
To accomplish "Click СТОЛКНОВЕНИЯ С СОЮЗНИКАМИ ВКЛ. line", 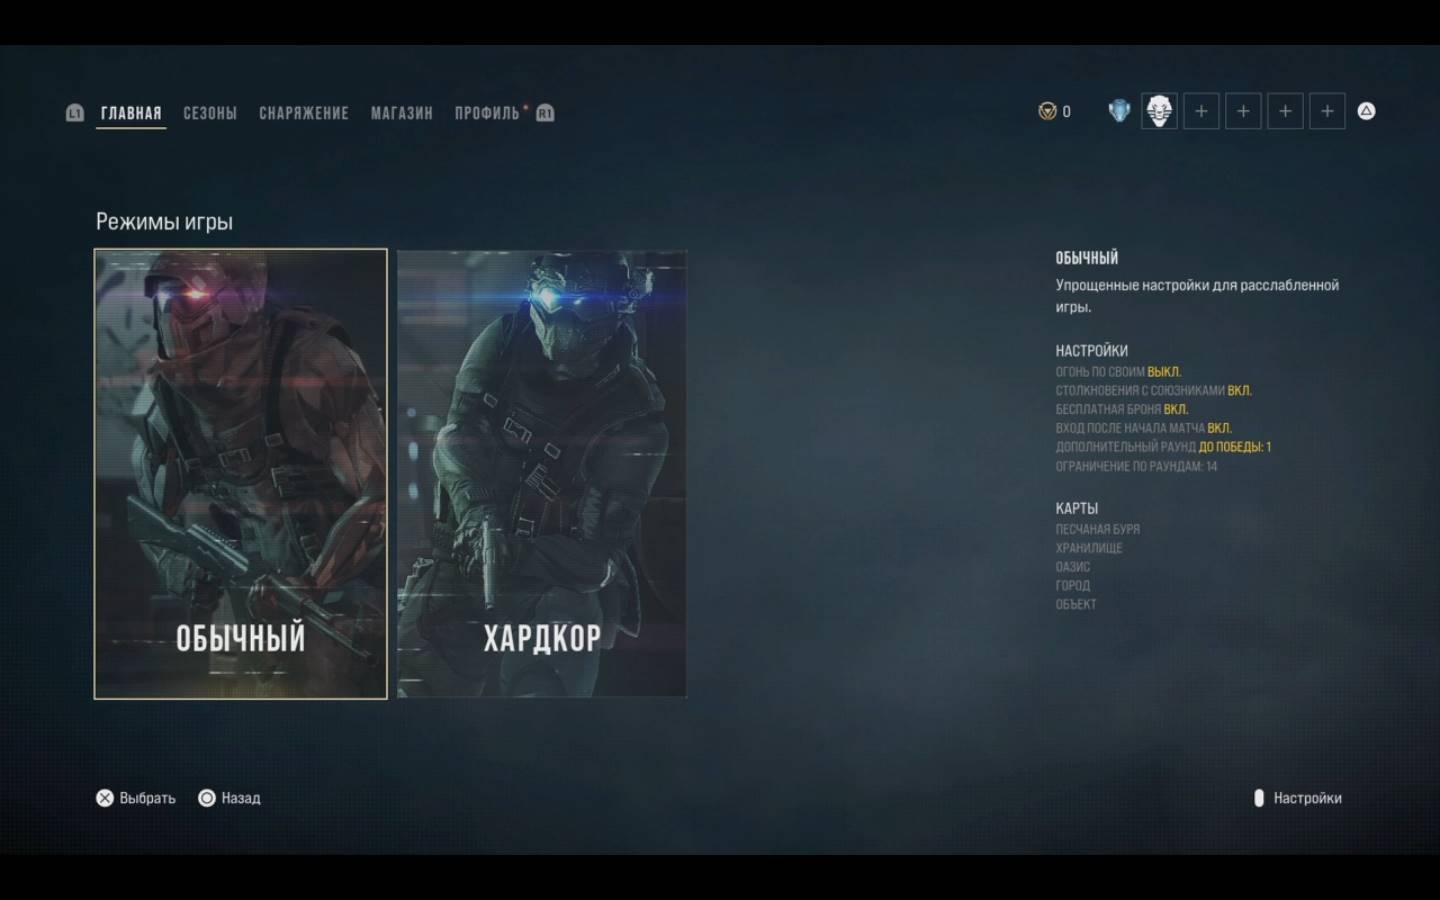I will coord(1154,391).
